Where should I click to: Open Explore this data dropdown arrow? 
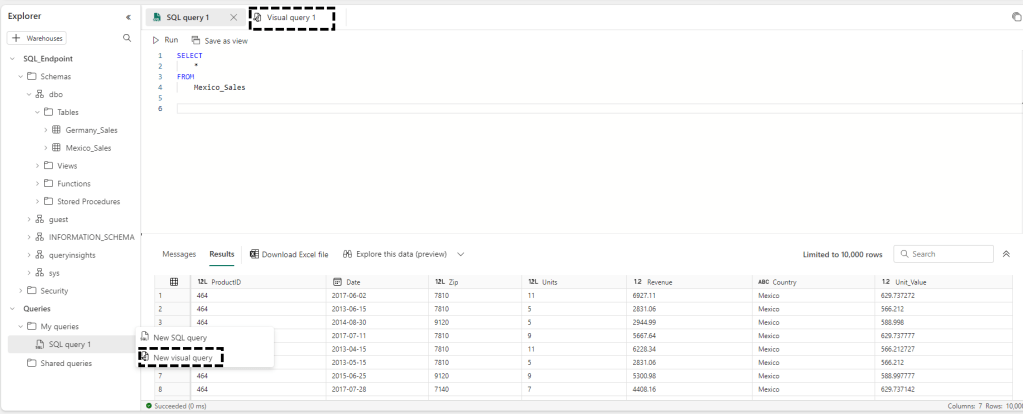coord(460,254)
